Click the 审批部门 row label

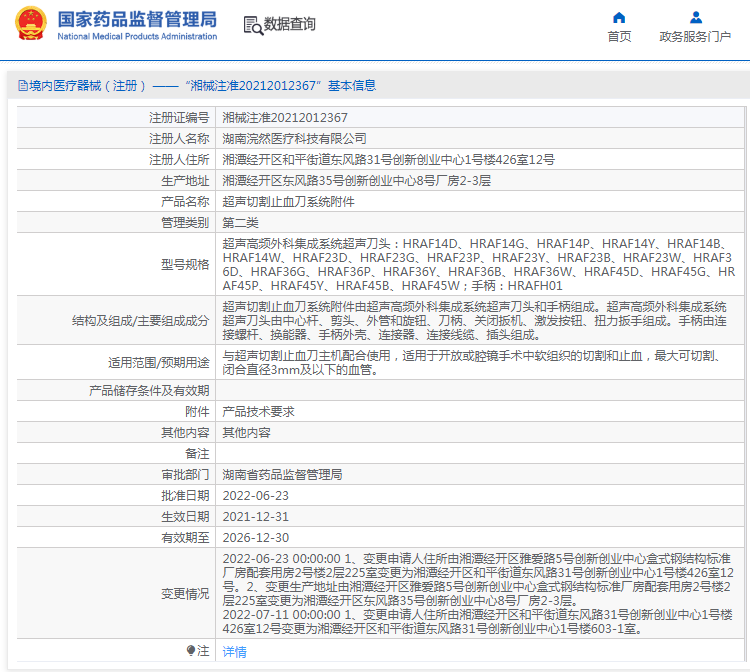point(185,474)
